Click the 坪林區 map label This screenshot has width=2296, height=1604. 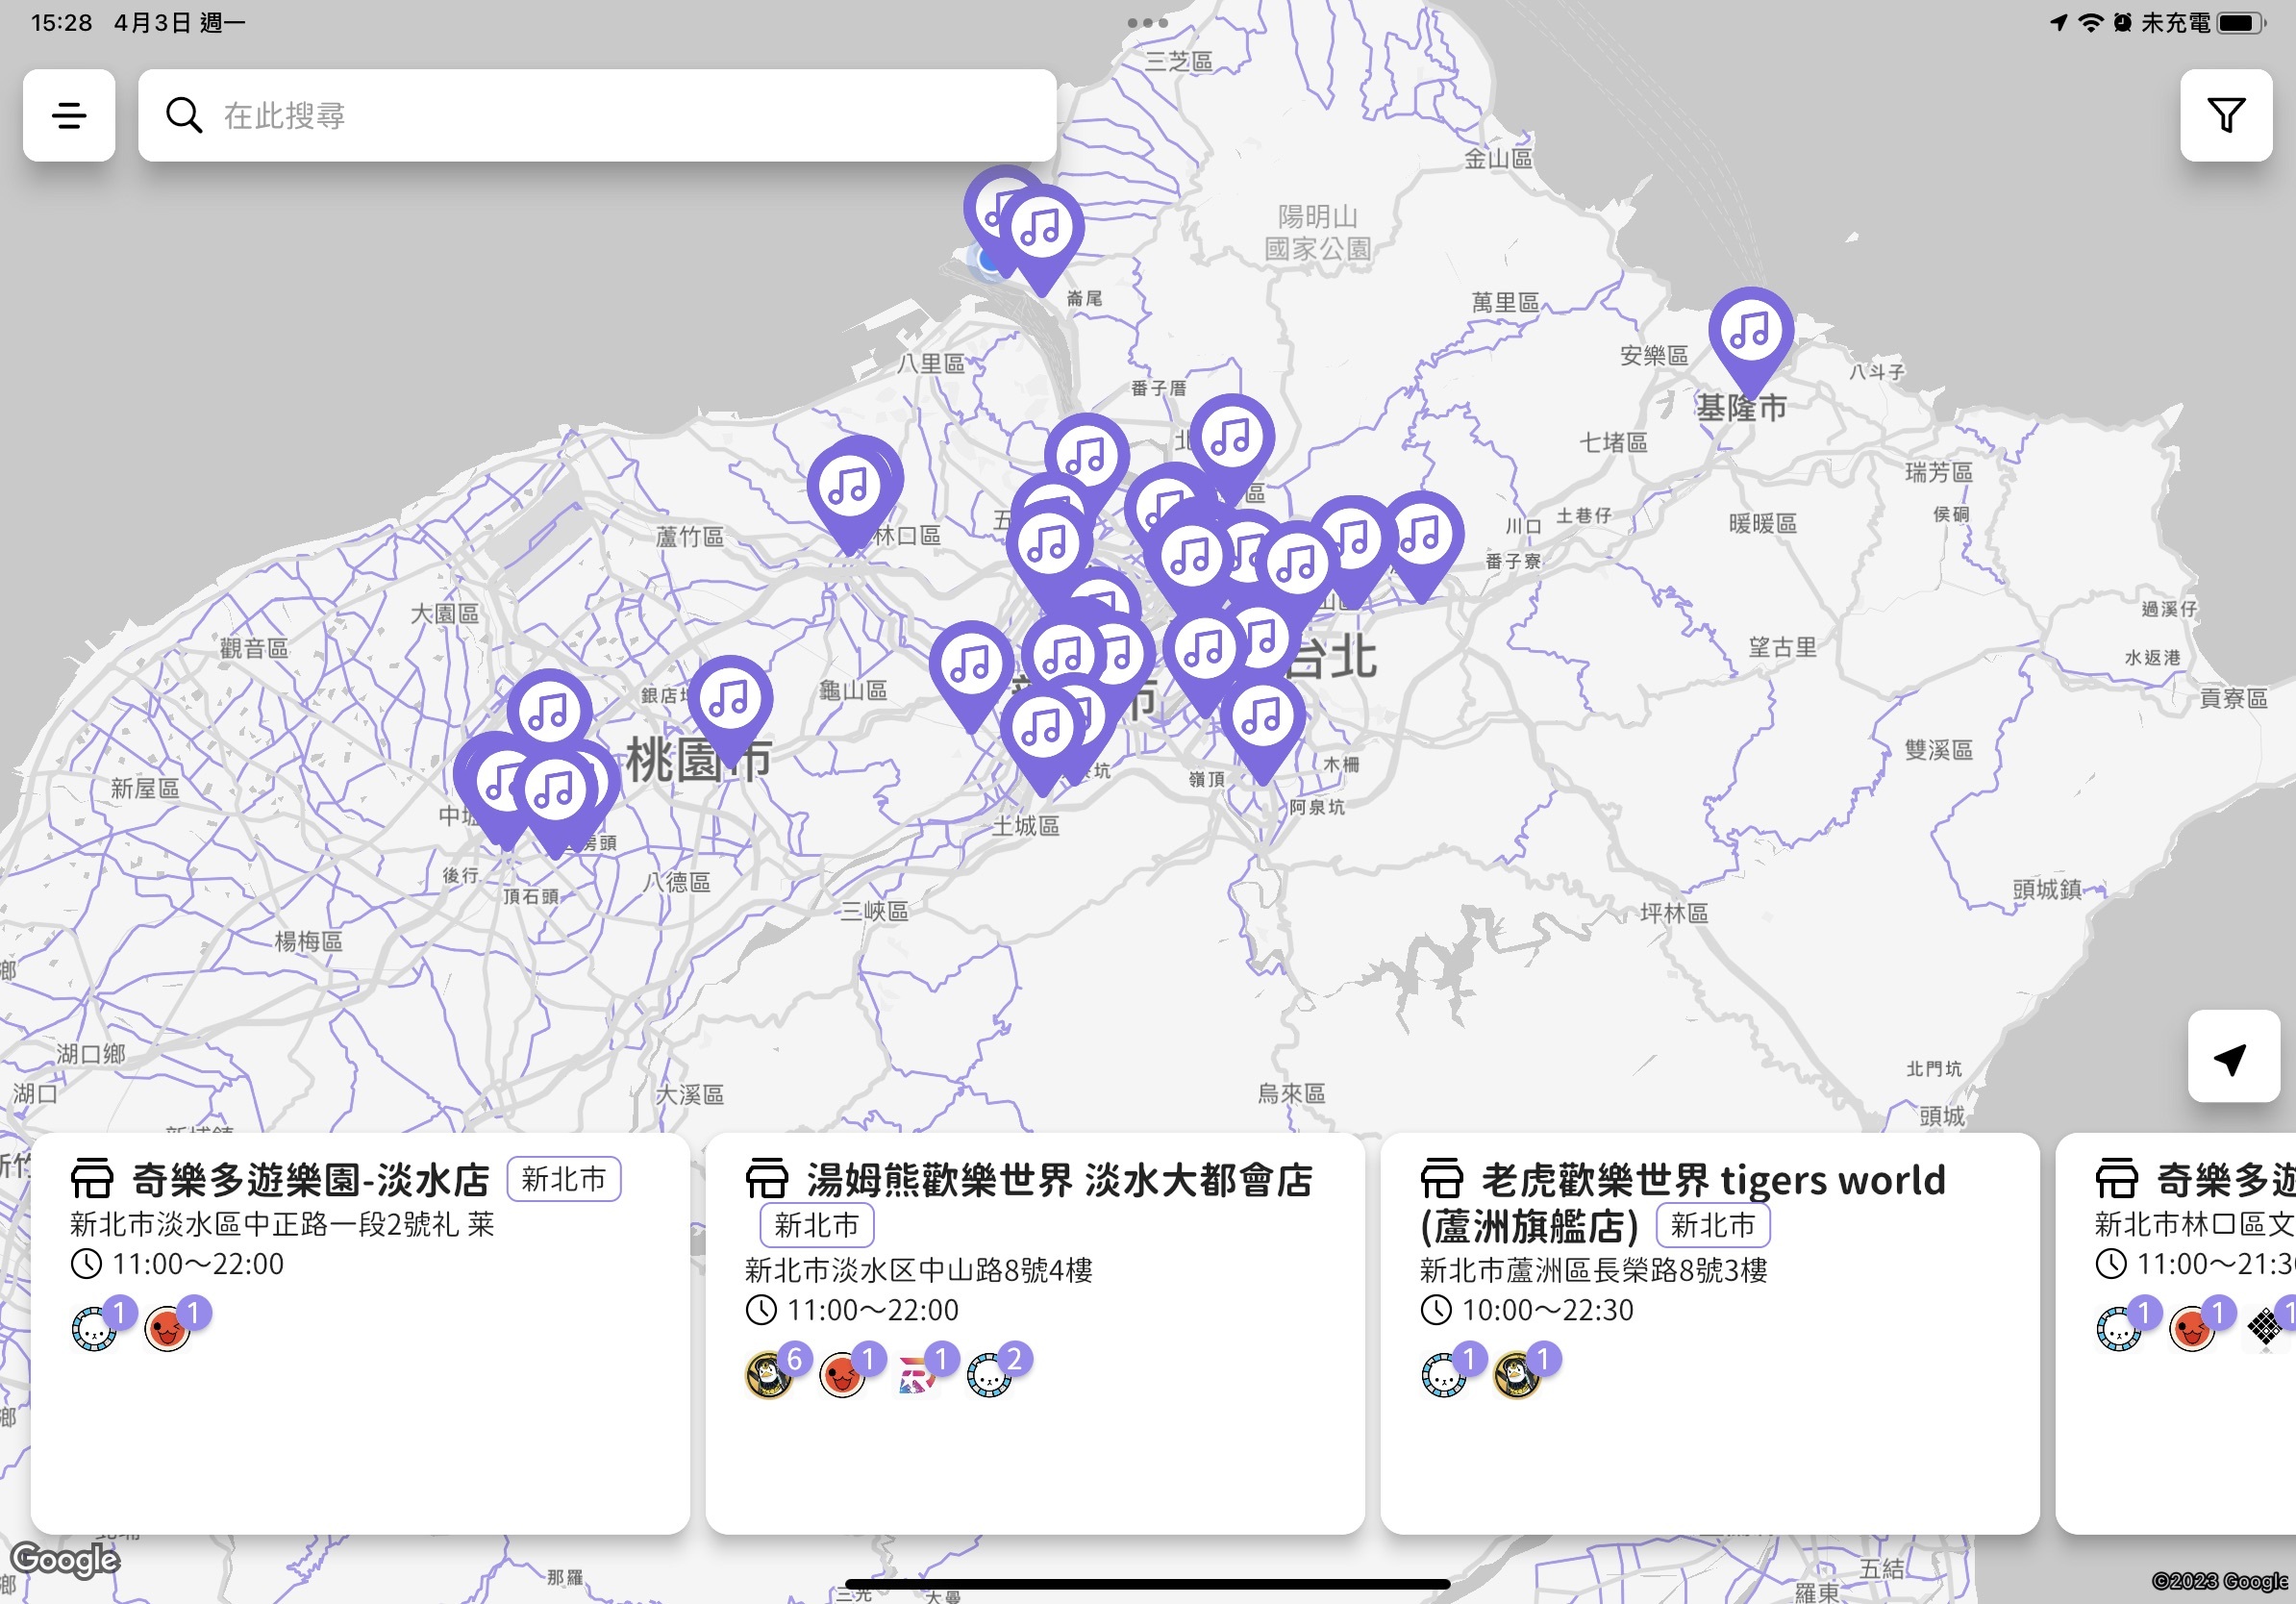pos(1674,912)
